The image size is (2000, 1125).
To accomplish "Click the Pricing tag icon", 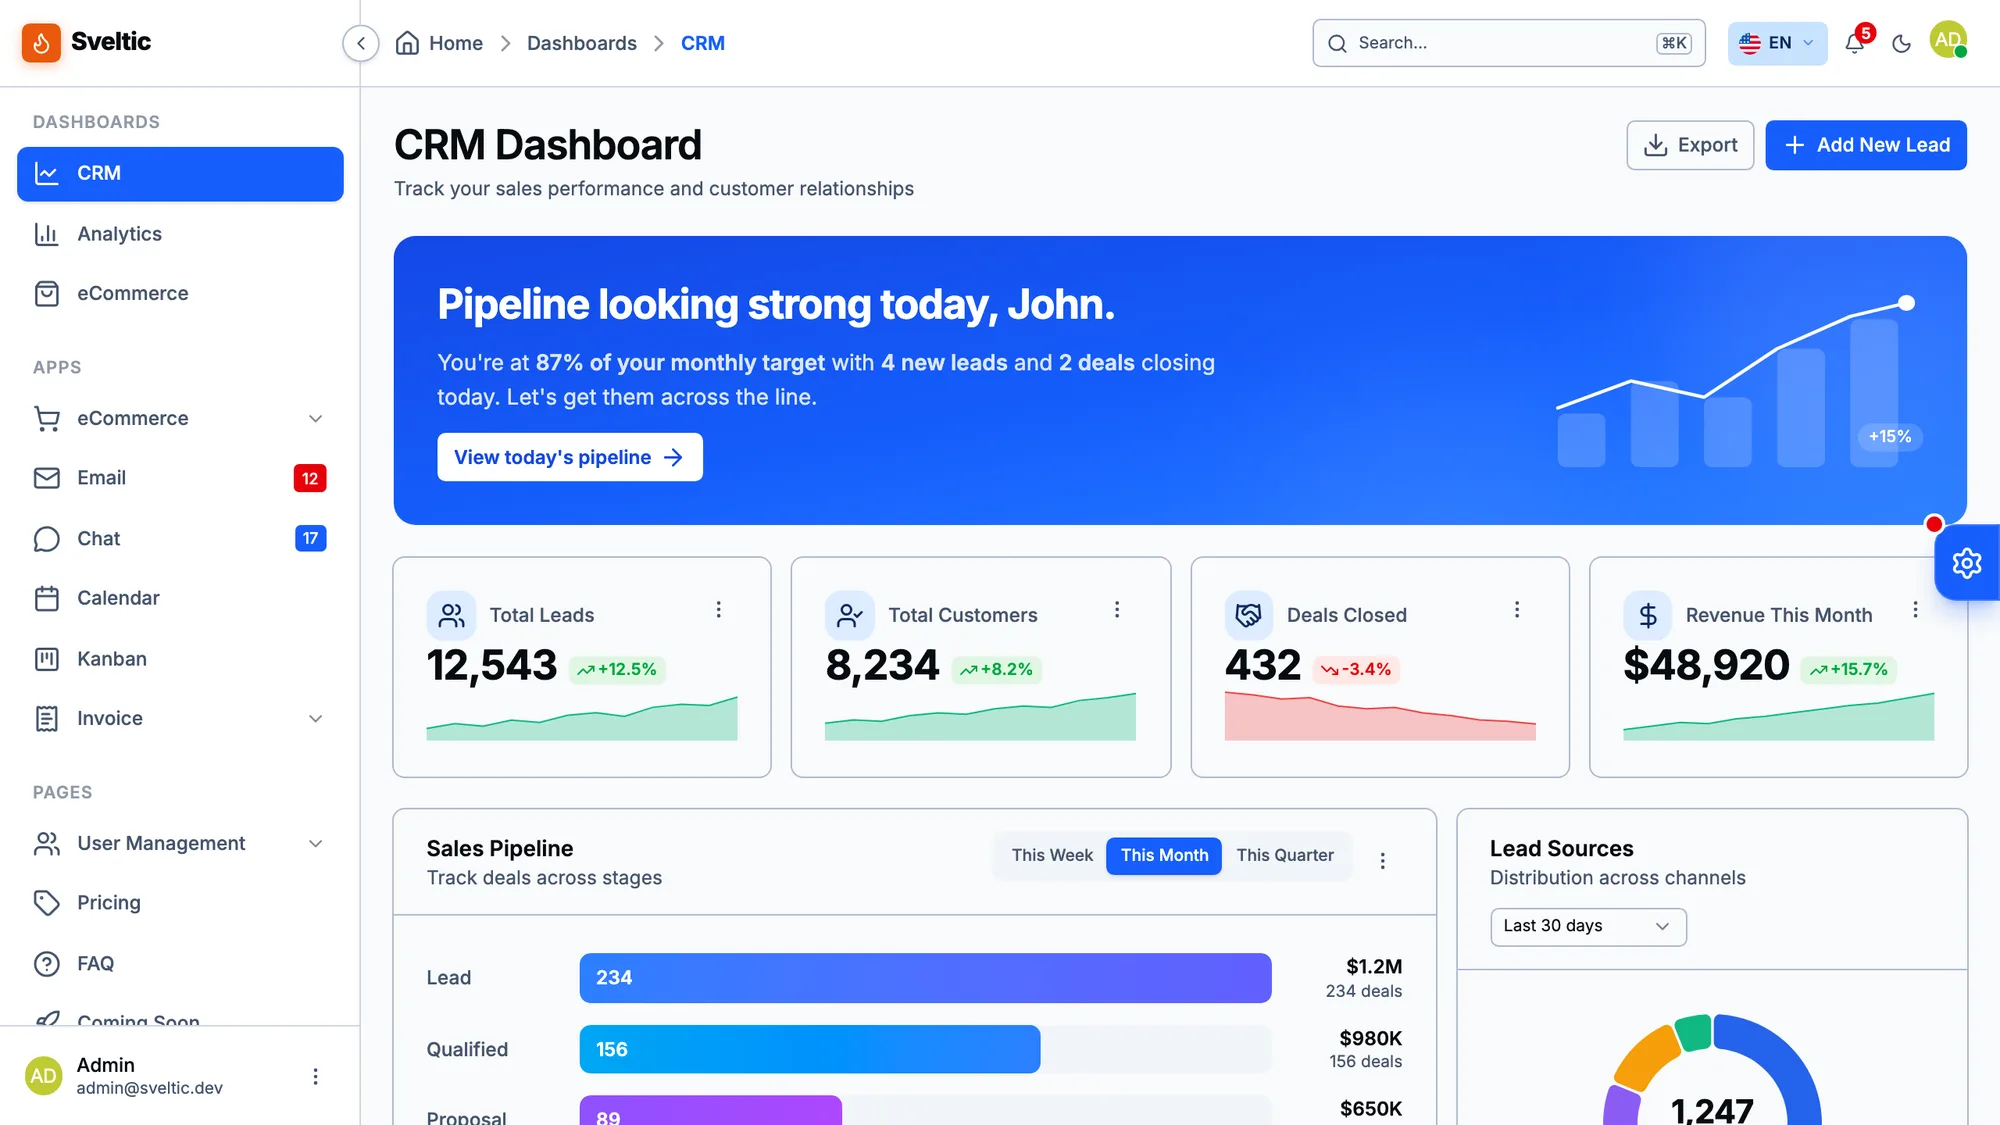I will [x=47, y=903].
